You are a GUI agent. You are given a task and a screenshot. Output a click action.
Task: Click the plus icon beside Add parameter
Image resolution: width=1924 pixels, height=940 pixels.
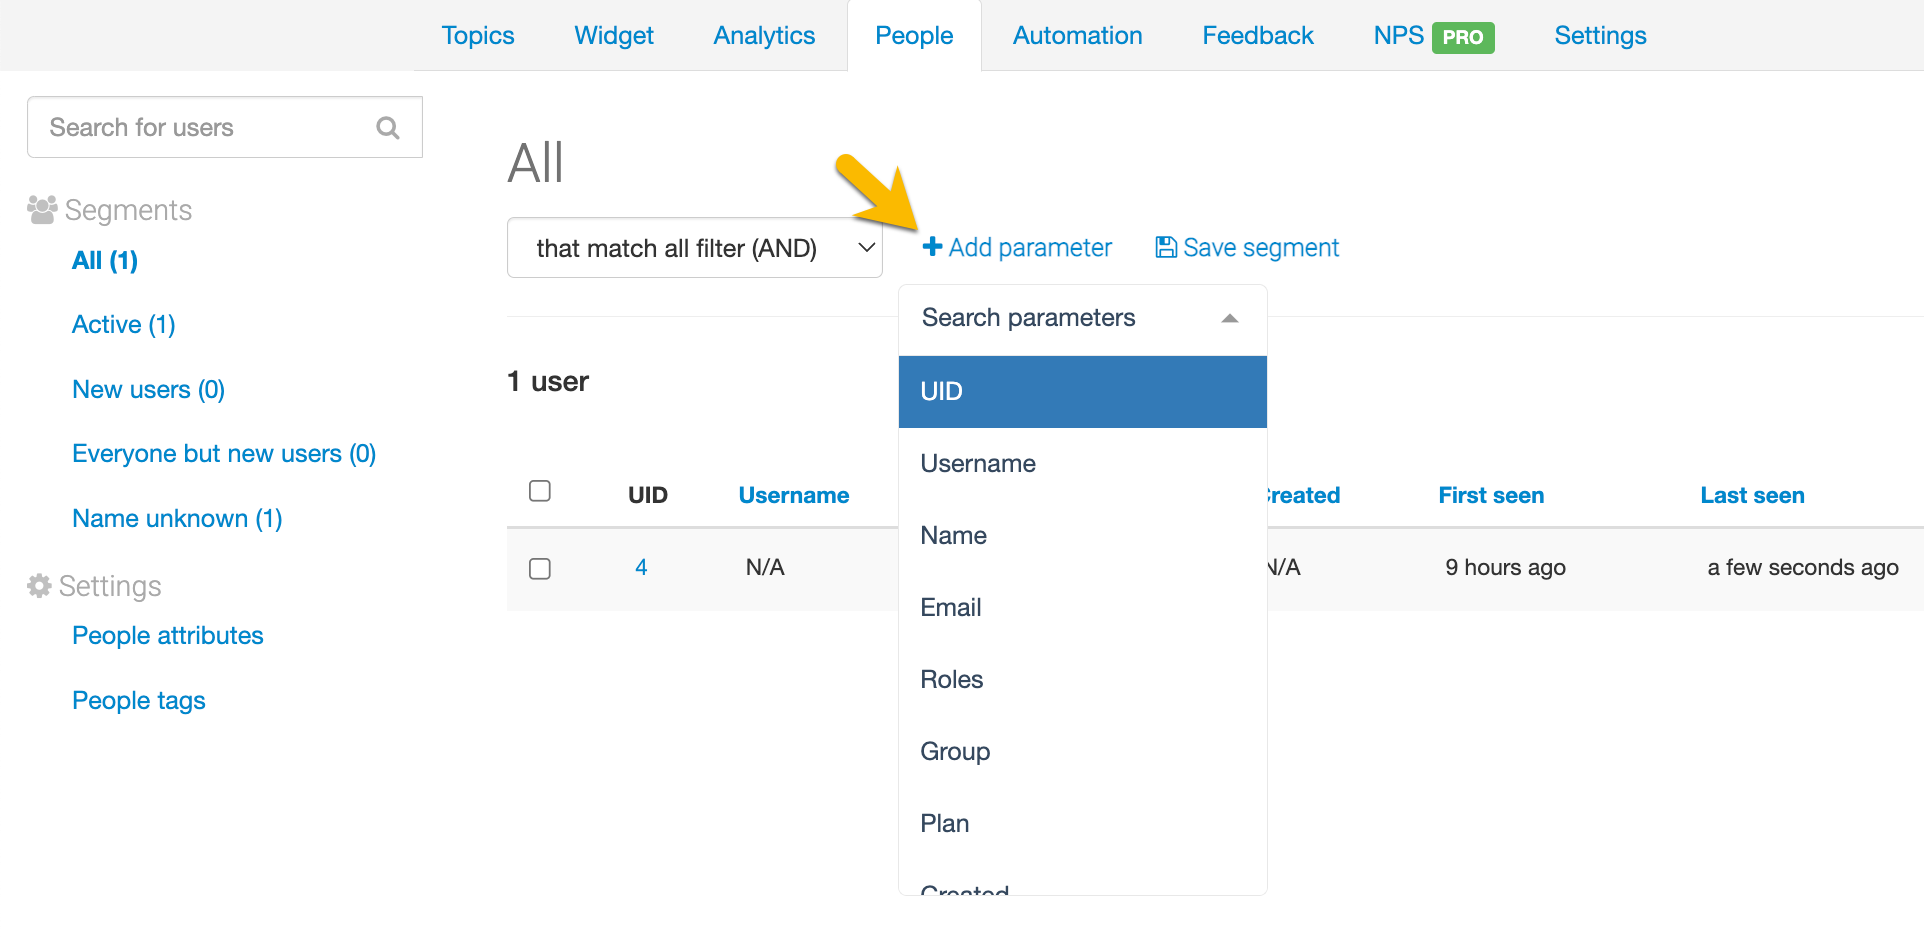(932, 247)
